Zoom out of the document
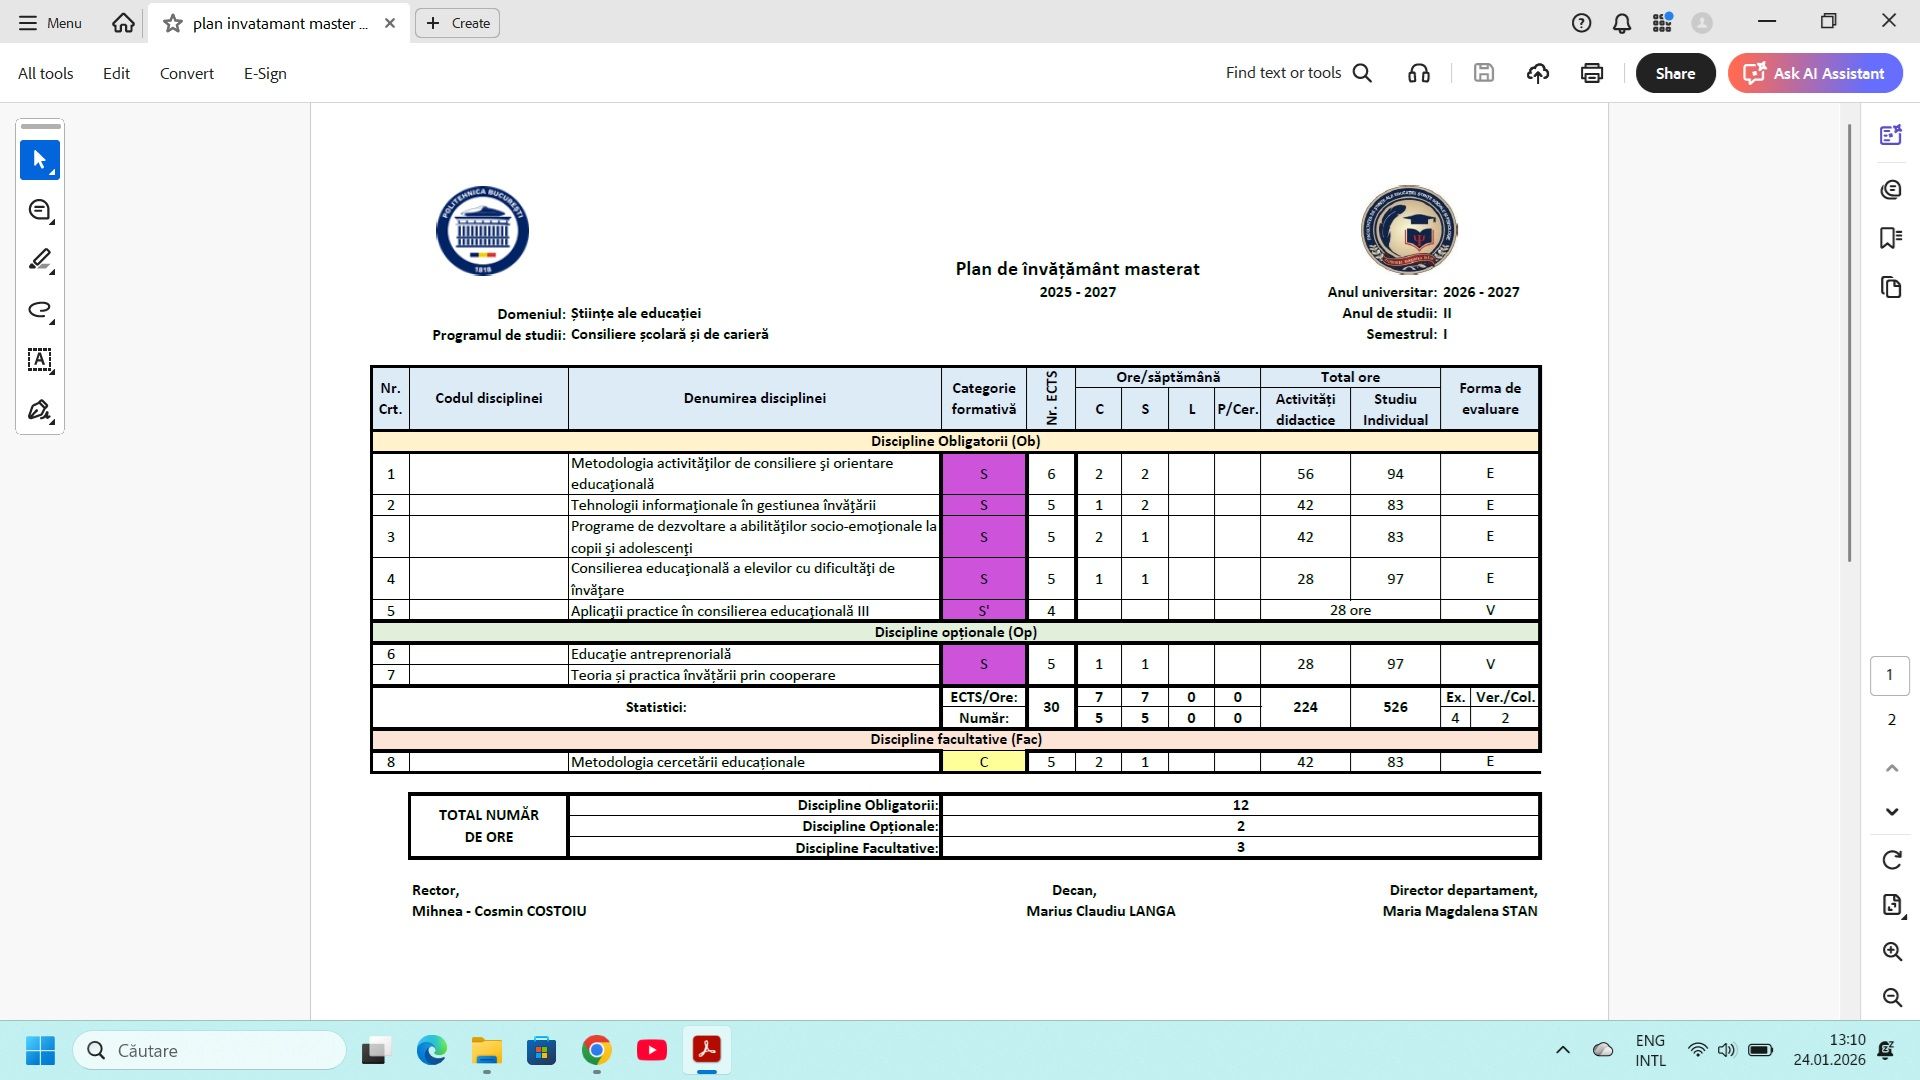1920x1080 pixels. (x=1891, y=998)
